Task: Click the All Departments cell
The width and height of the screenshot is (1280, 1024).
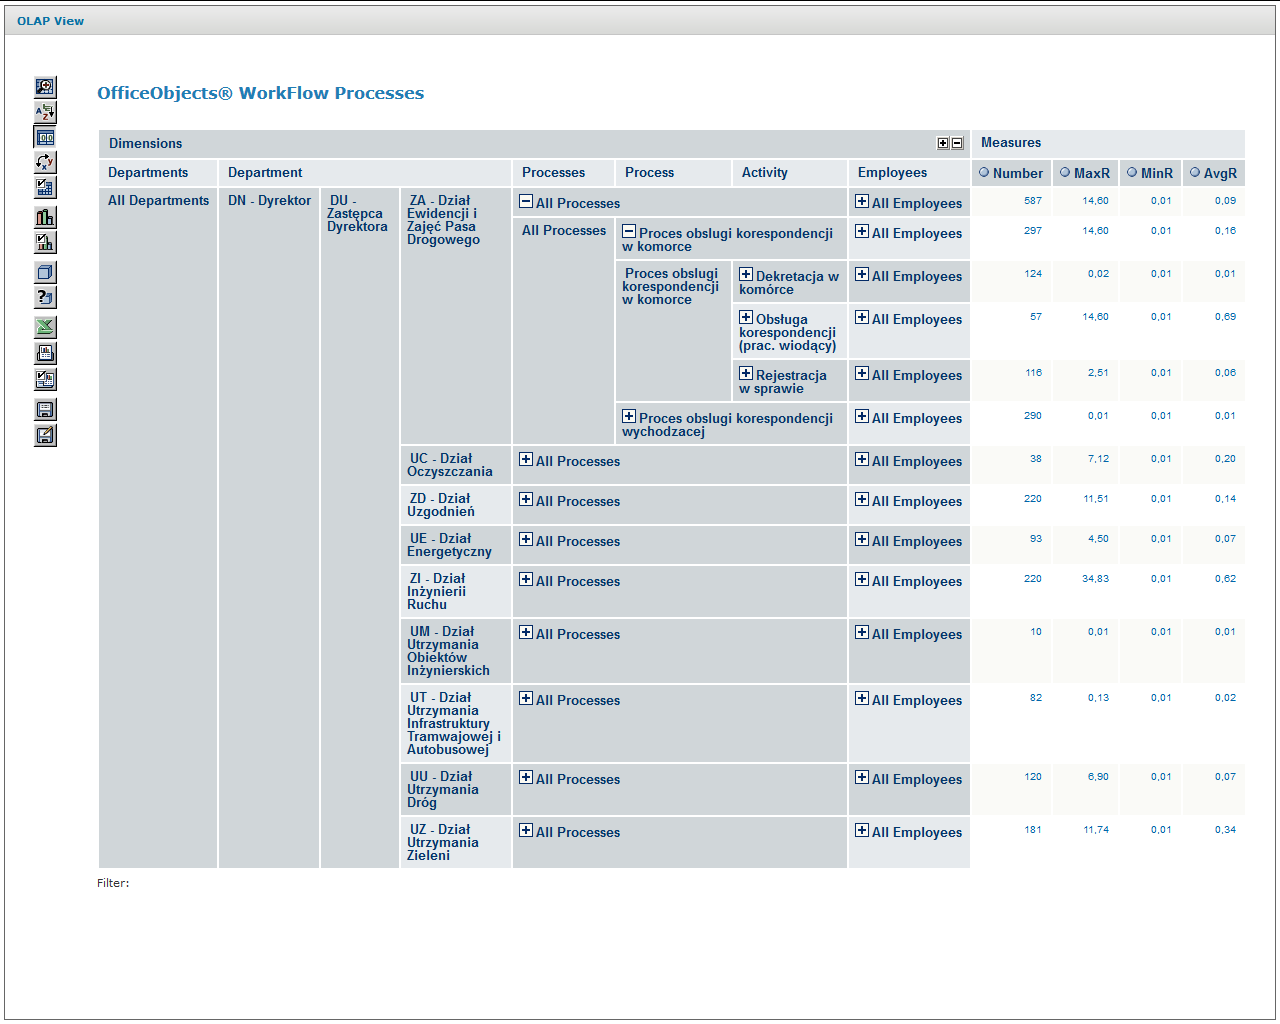Action: [x=158, y=200]
